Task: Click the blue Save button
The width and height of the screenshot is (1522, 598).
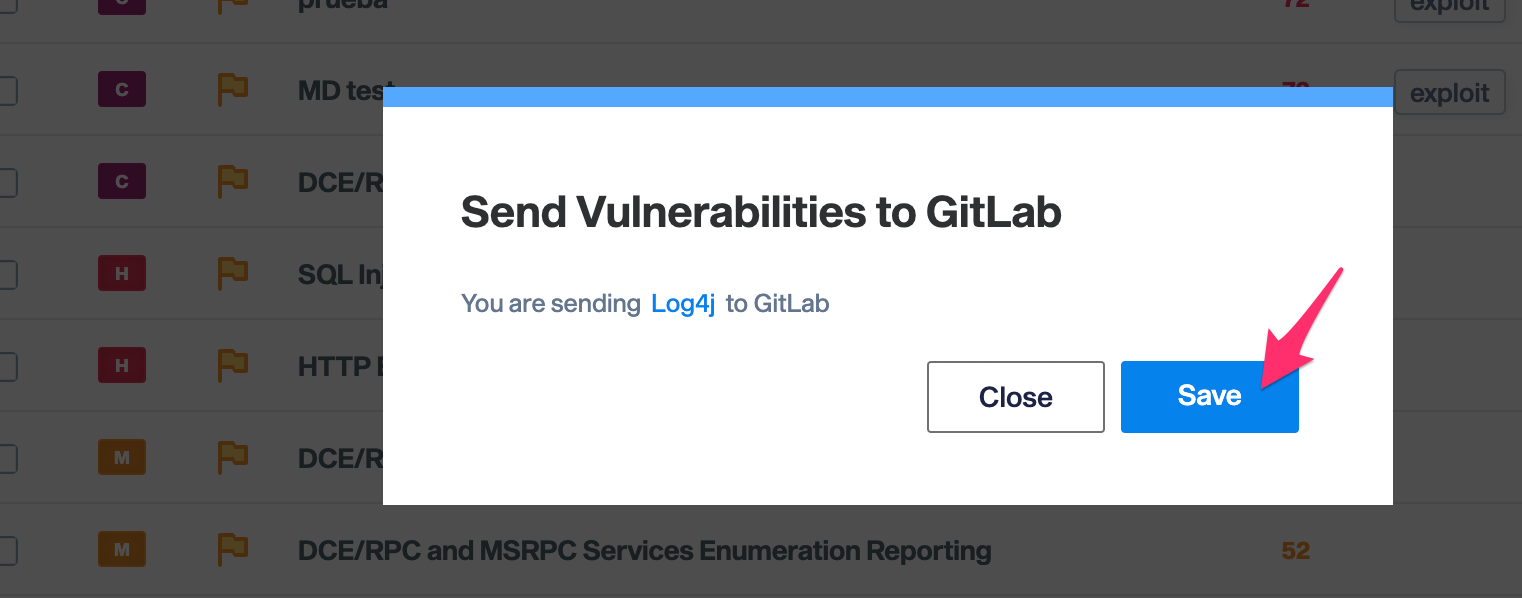Action: pyautogui.click(x=1209, y=397)
